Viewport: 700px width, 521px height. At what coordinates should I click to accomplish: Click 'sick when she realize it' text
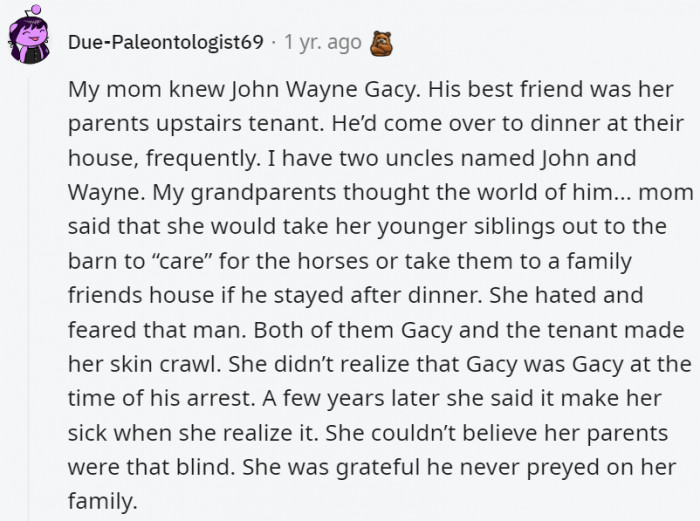click(x=193, y=433)
